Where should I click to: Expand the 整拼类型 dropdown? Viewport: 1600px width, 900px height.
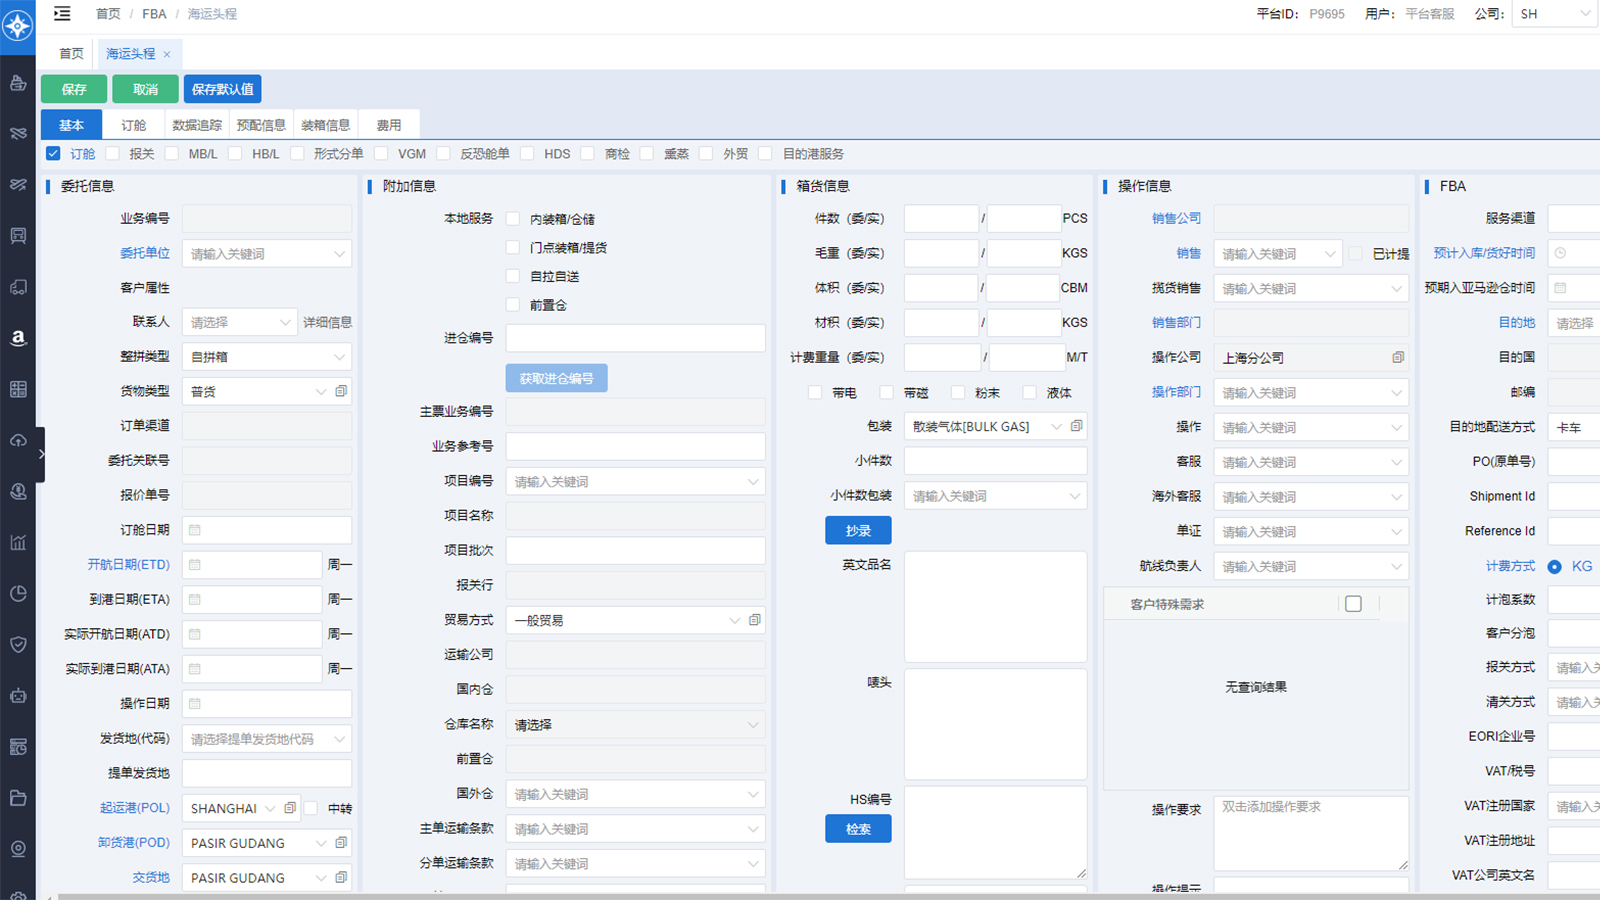266,357
